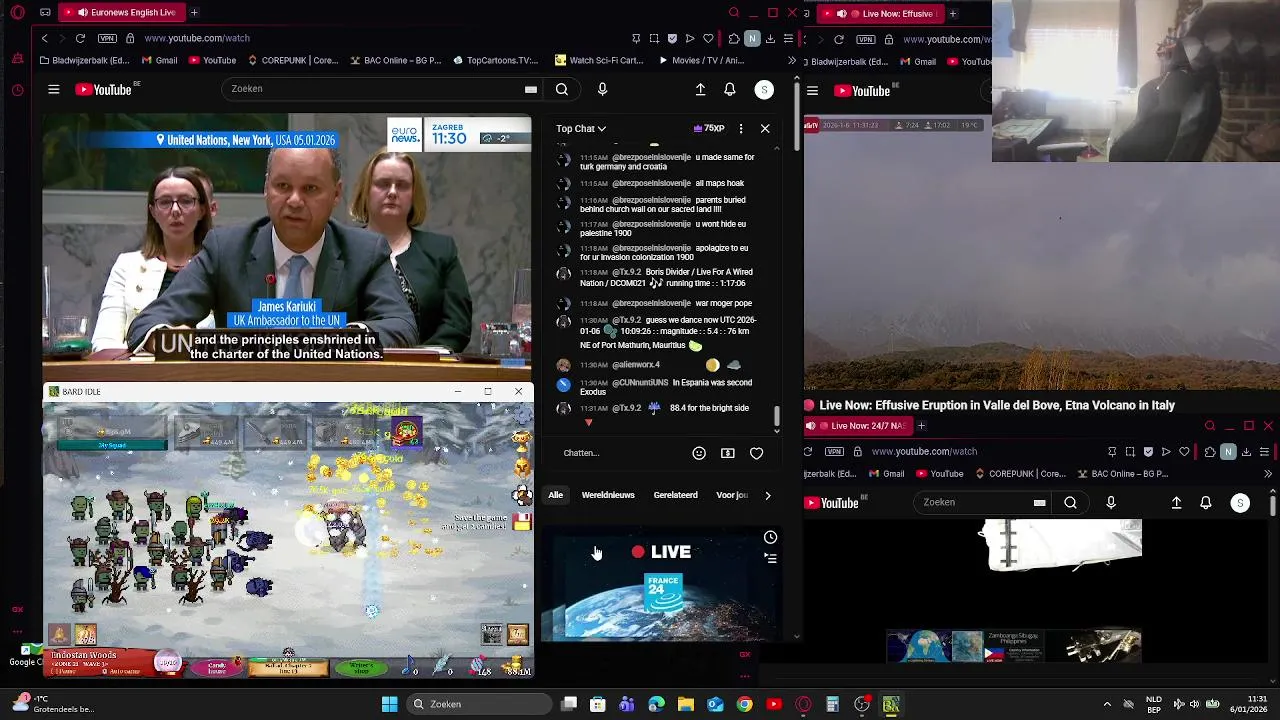Open TopCartoons.TV bookmark
This screenshot has height=720, width=1280.
point(495,60)
